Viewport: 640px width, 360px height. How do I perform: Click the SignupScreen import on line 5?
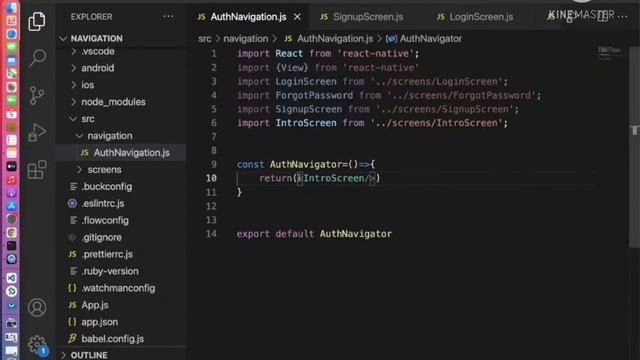(378, 109)
